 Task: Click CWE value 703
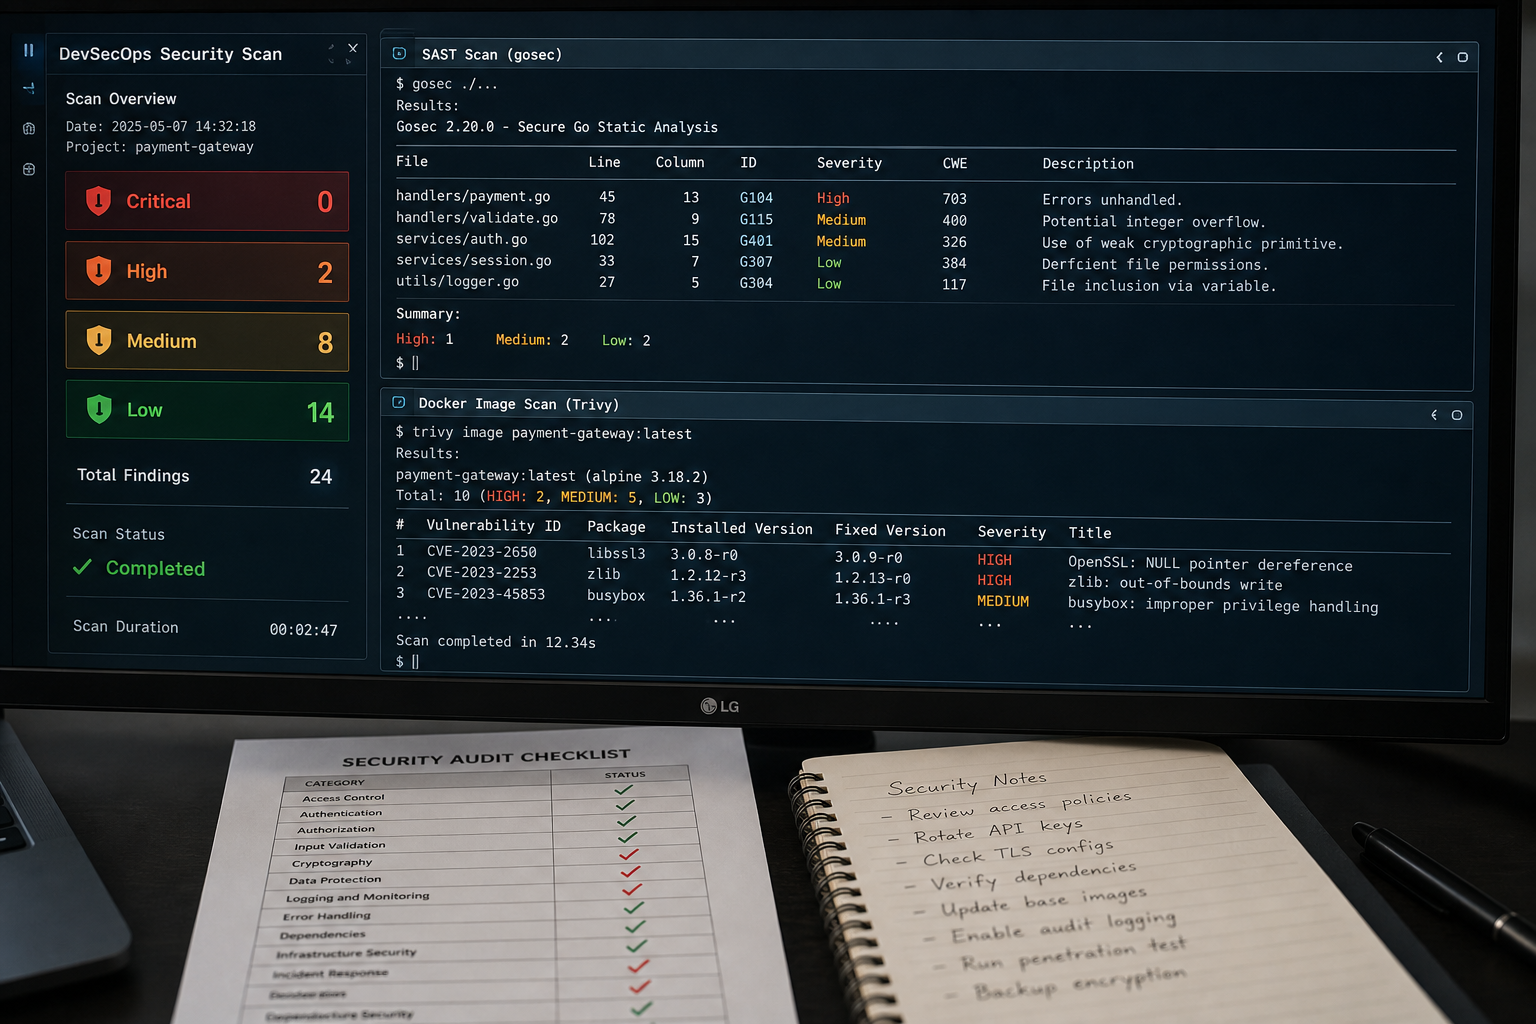pyautogui.click(x=955, y=199)
